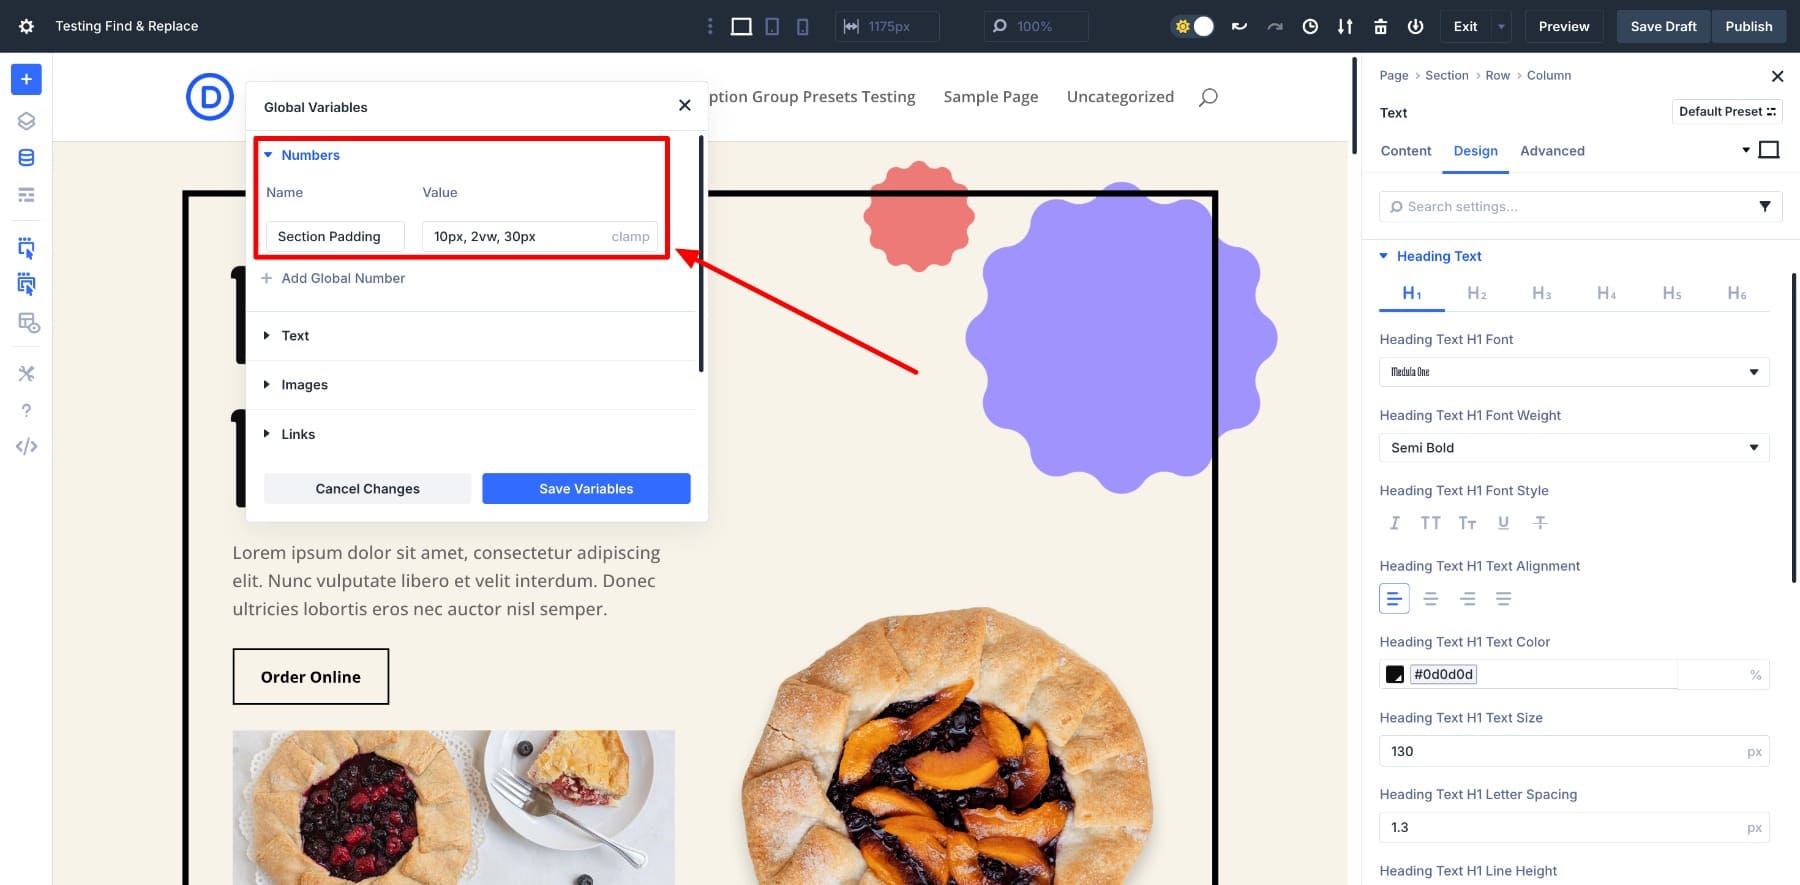Select the H3 heading tab

coord(1541,293)
